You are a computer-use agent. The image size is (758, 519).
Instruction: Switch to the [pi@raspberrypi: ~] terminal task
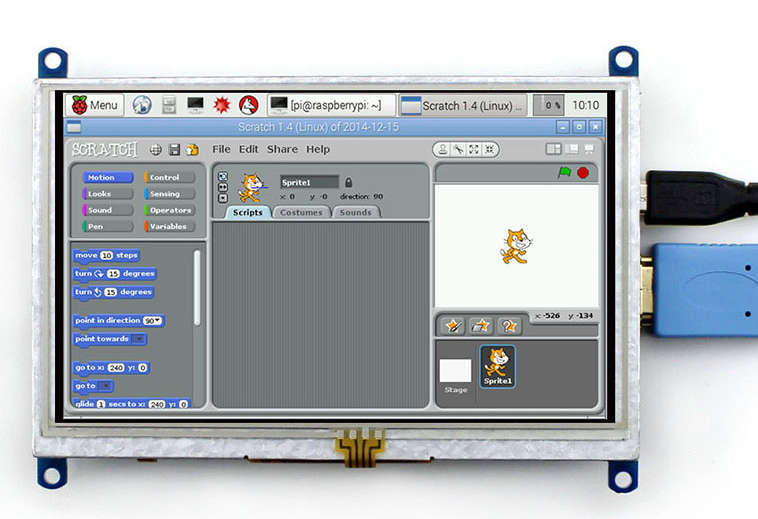pyautogui.click(x=331, y=105)
